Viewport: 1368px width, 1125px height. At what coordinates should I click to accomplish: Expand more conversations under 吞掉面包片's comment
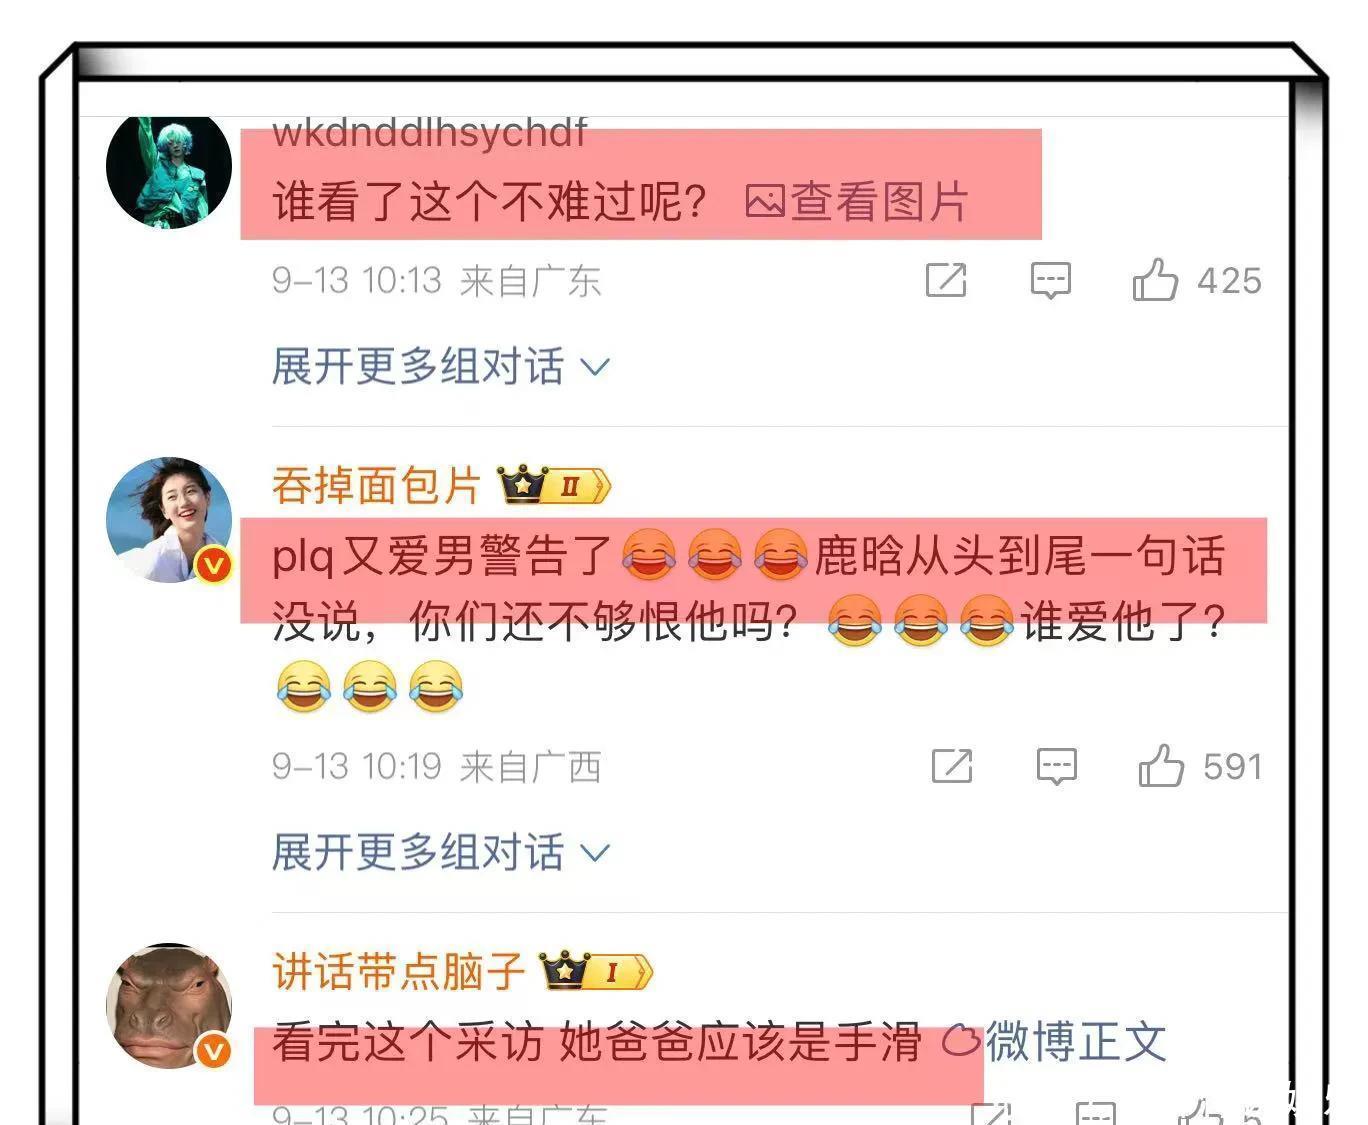click(x=441, y=853)
